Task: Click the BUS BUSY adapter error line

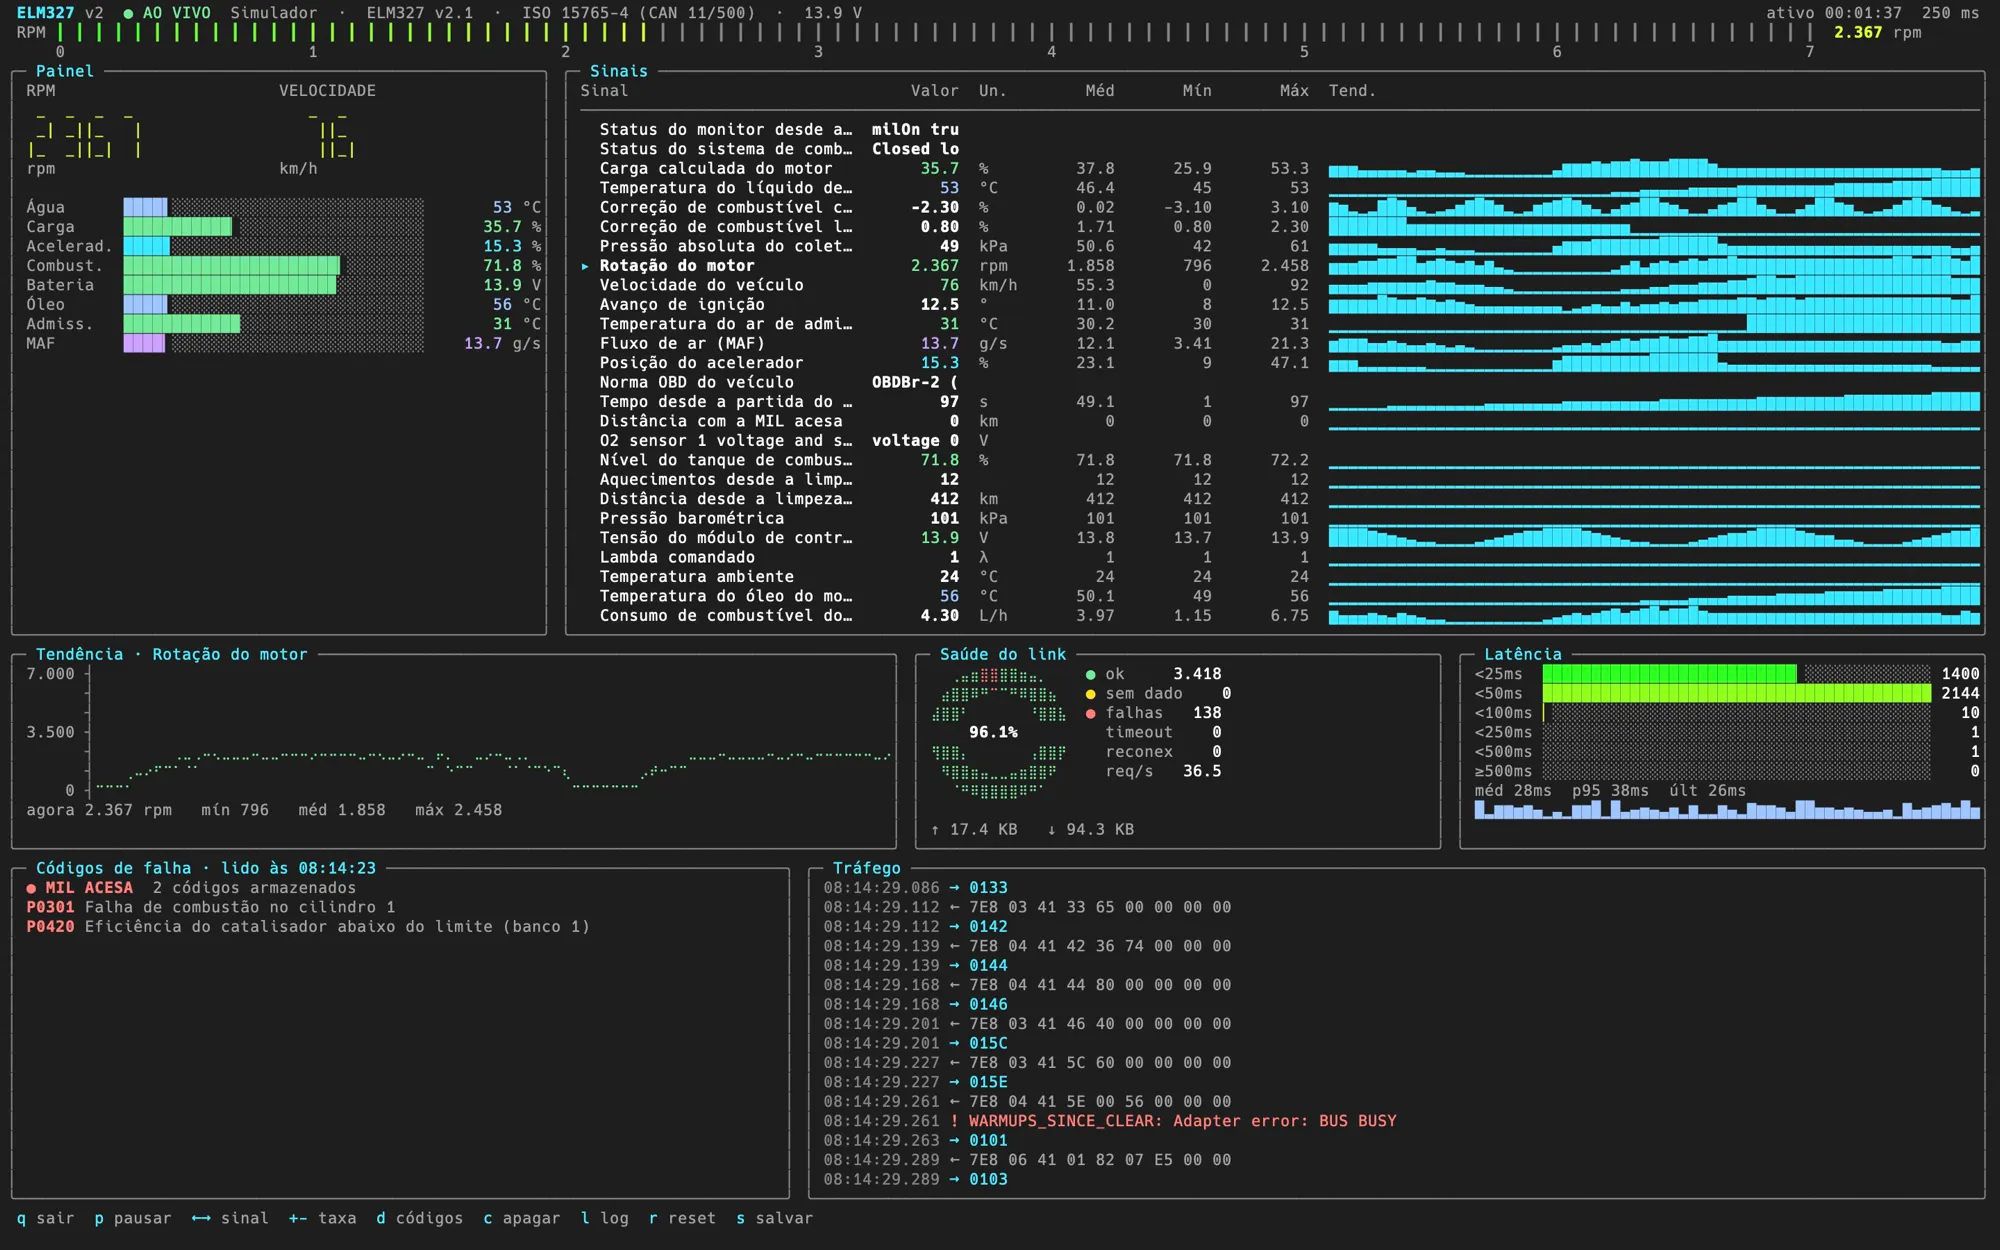Action: pos(1110,1121)
